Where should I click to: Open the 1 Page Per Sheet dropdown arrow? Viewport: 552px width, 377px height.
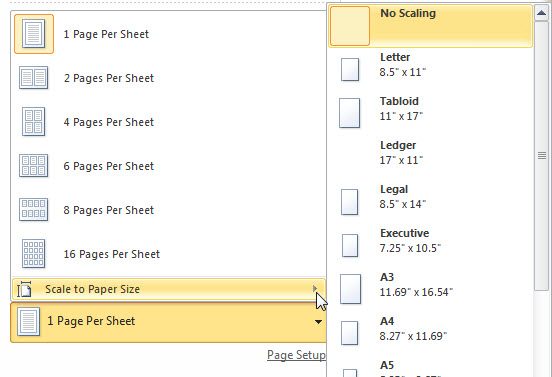[x=318, y=321]
